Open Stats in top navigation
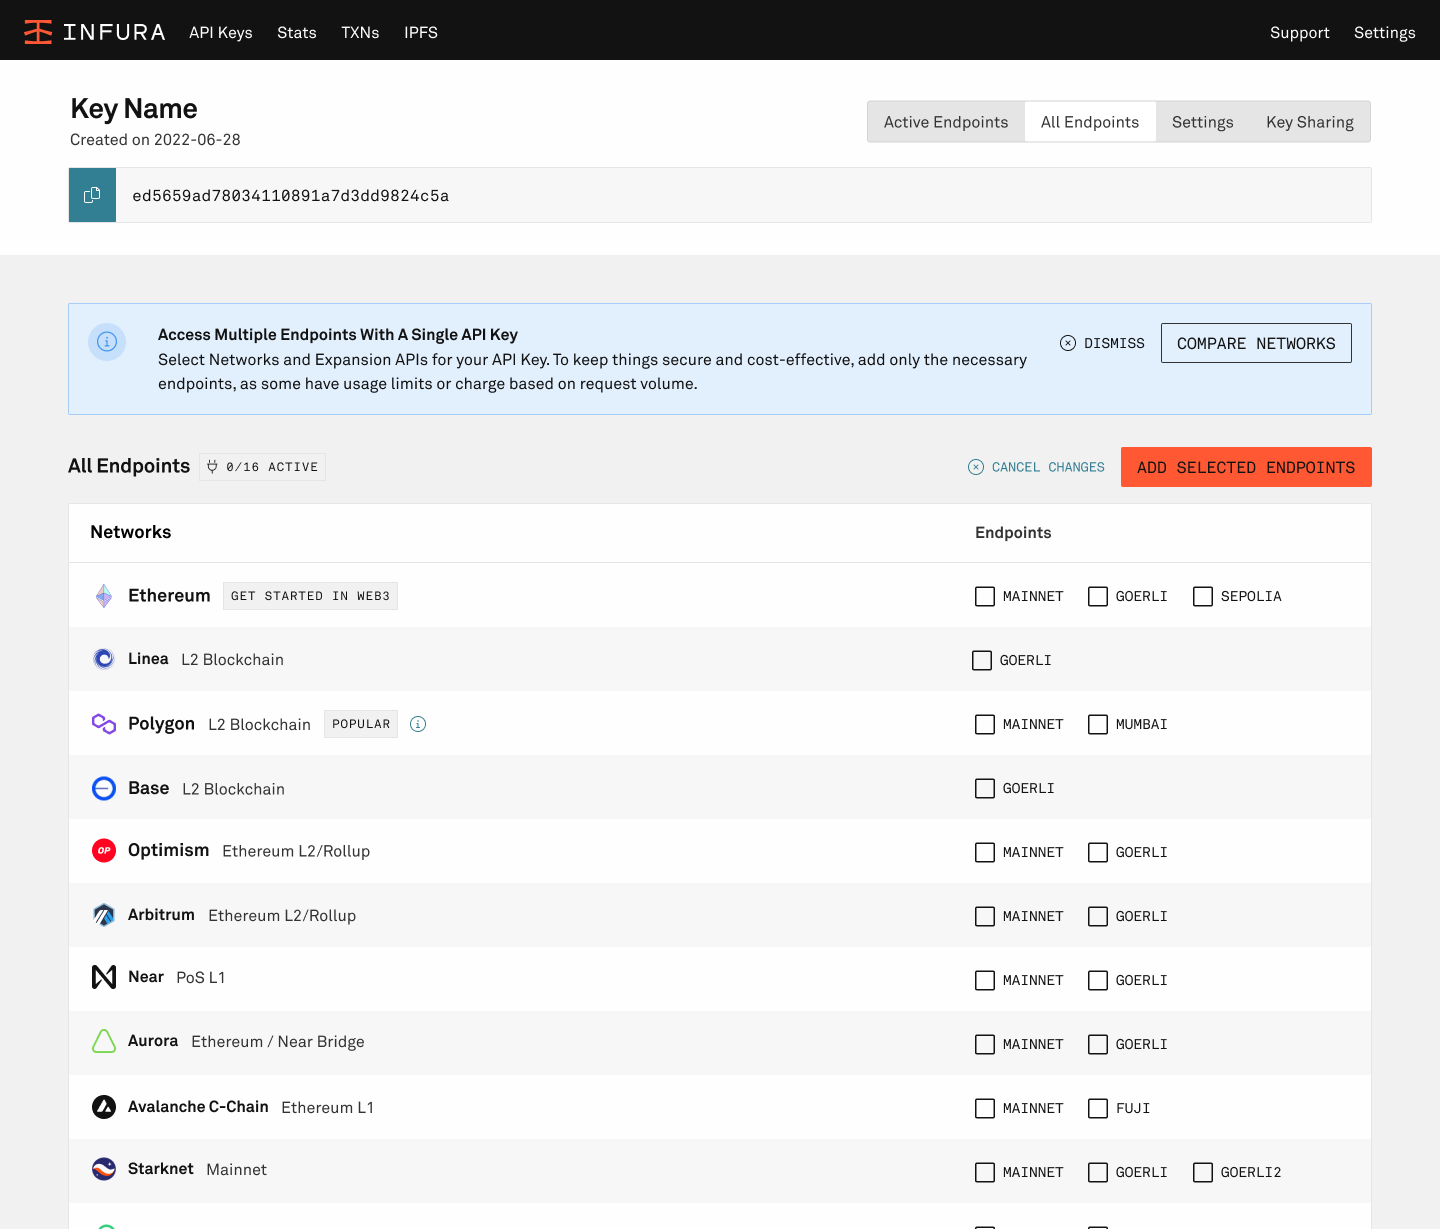 (x=297, y=32)
